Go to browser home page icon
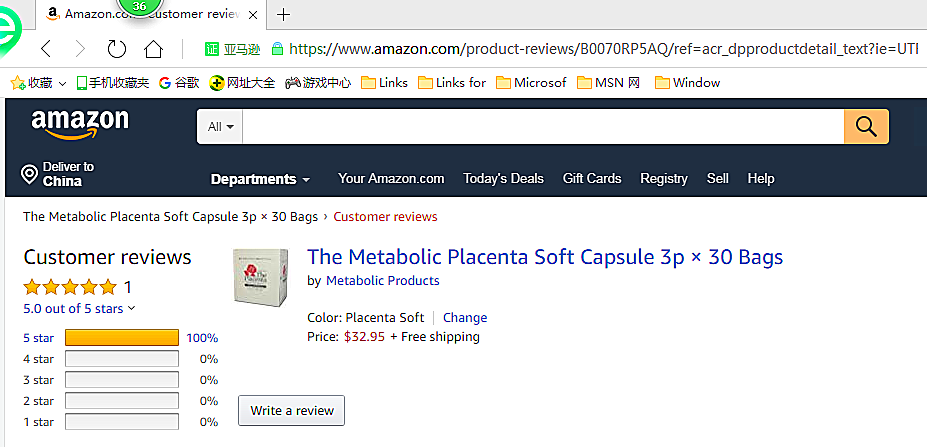 click(x=153, y=48)
